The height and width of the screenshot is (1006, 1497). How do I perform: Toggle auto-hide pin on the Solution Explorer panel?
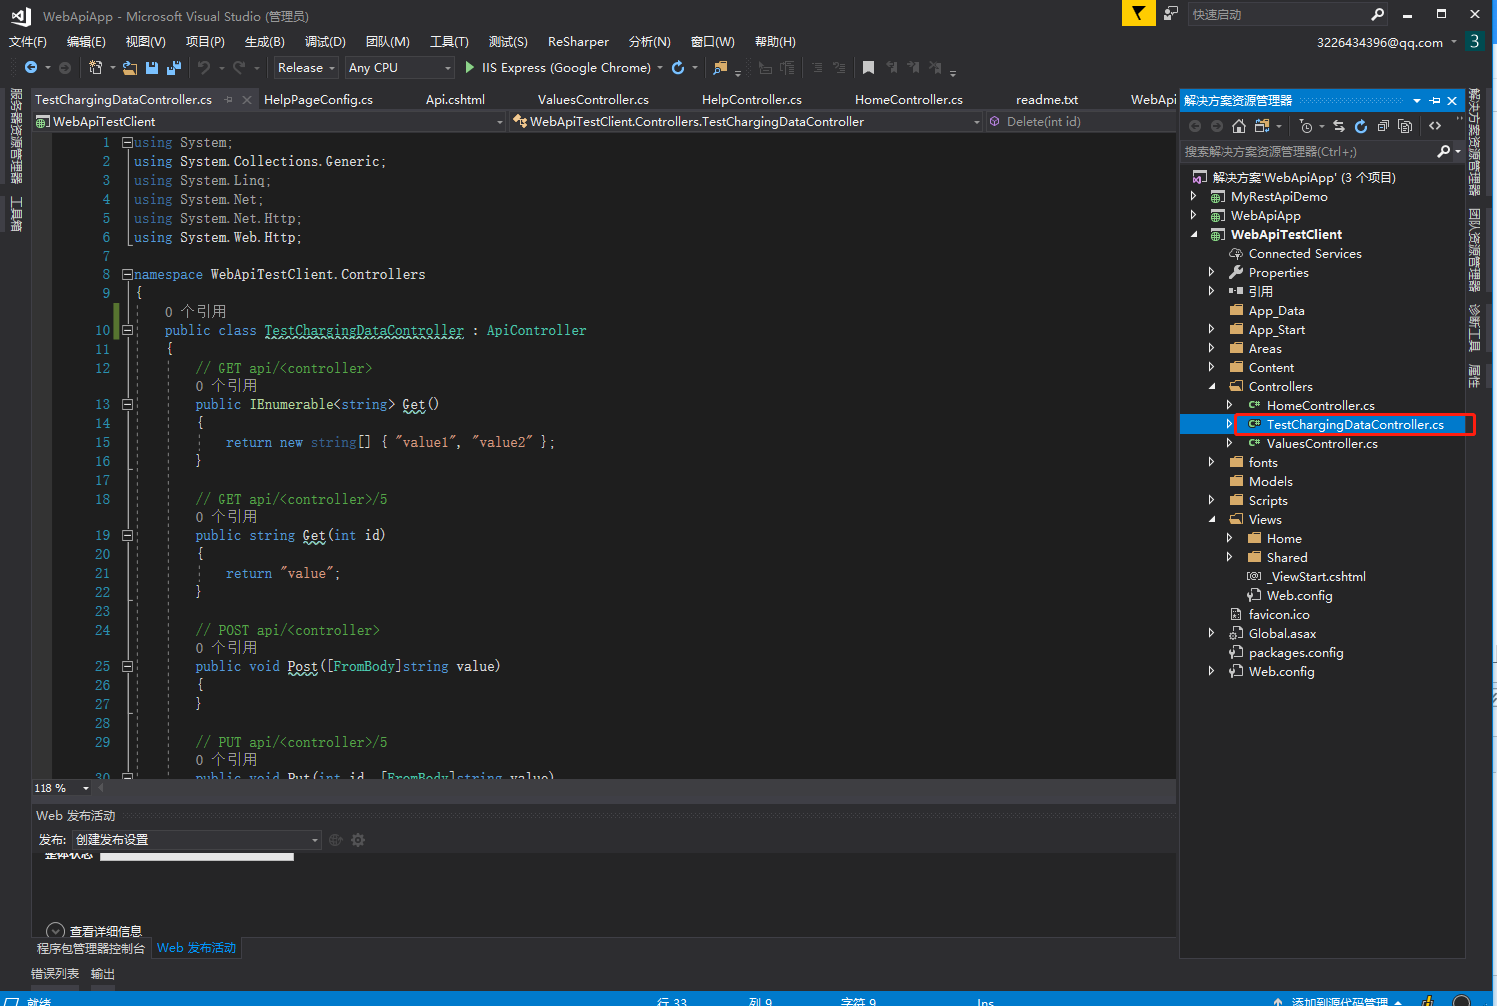coord(1435,101)
